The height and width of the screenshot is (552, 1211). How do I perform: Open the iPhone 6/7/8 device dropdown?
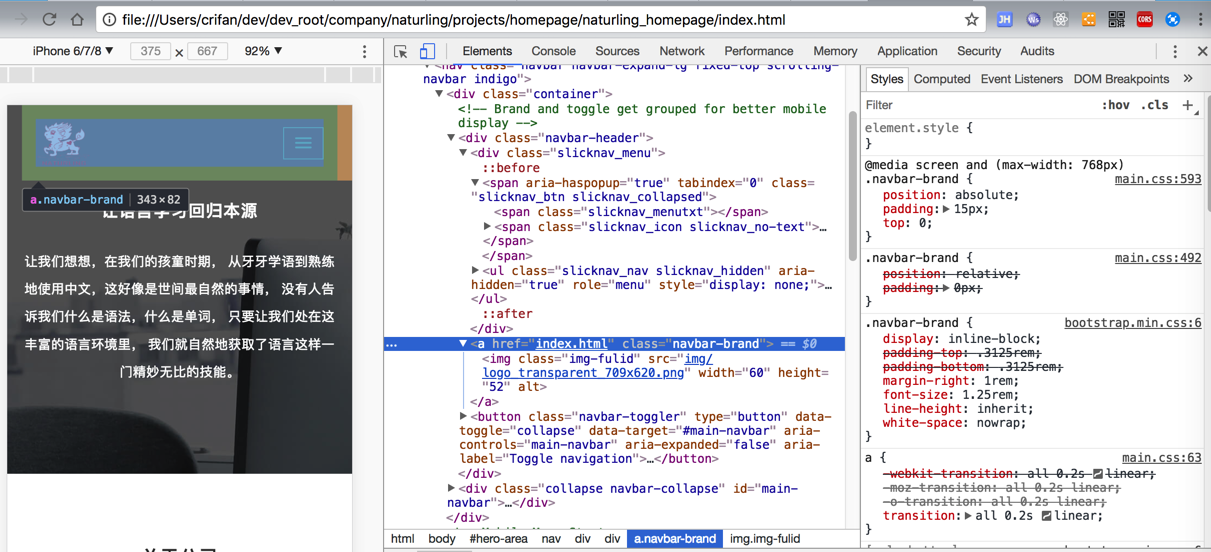pos(73,51)
